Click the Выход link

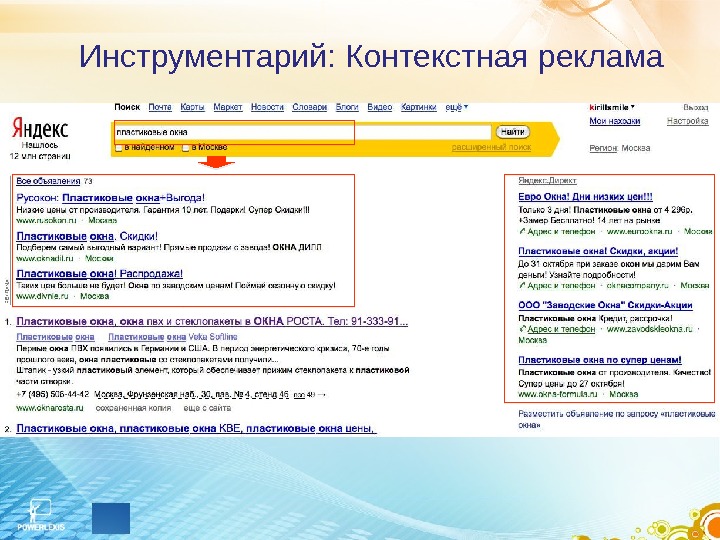tap(696, 107)
